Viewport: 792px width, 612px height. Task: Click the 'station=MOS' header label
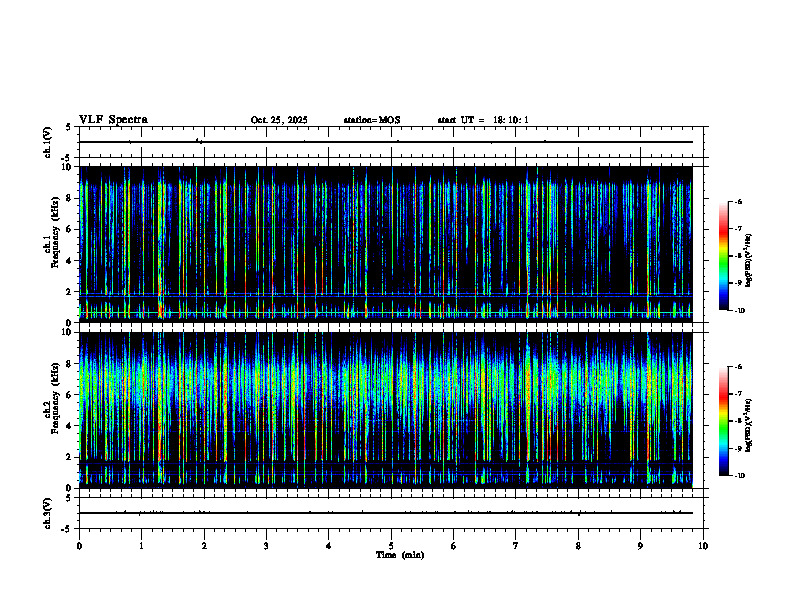pyautogui.click(x=372, y=120)
